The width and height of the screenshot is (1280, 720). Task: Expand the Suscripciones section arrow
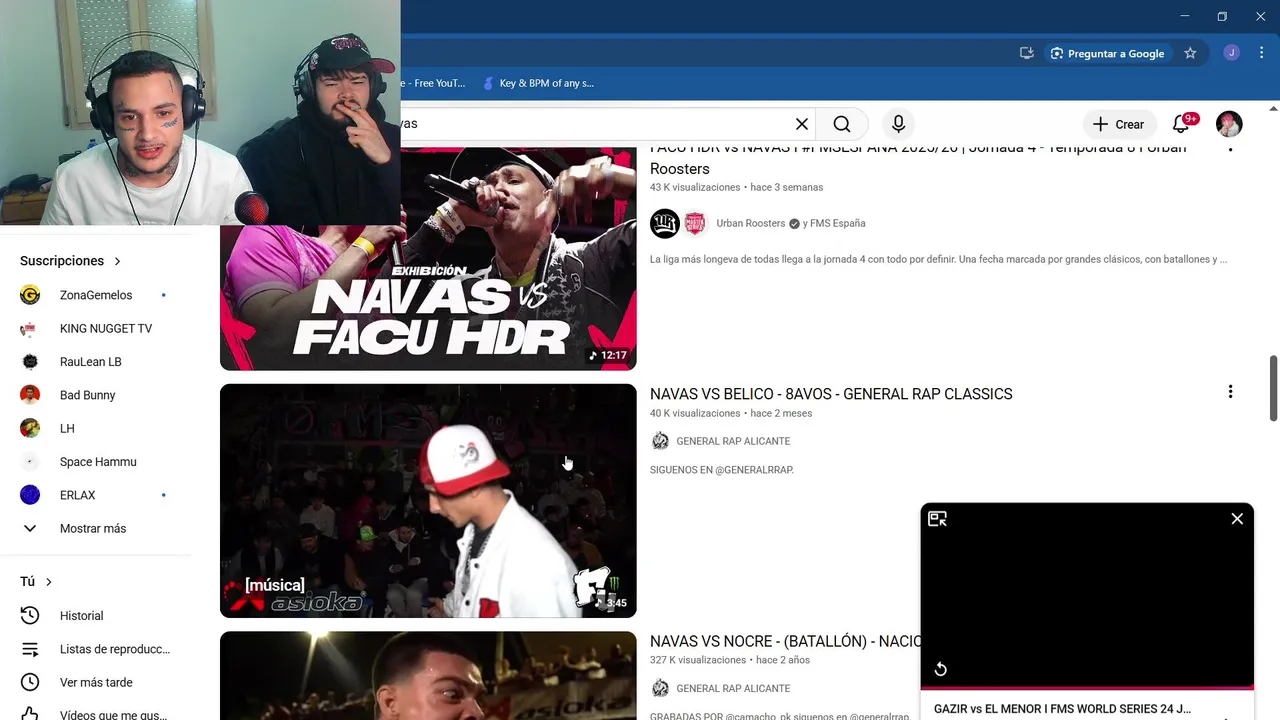point(117,261)
